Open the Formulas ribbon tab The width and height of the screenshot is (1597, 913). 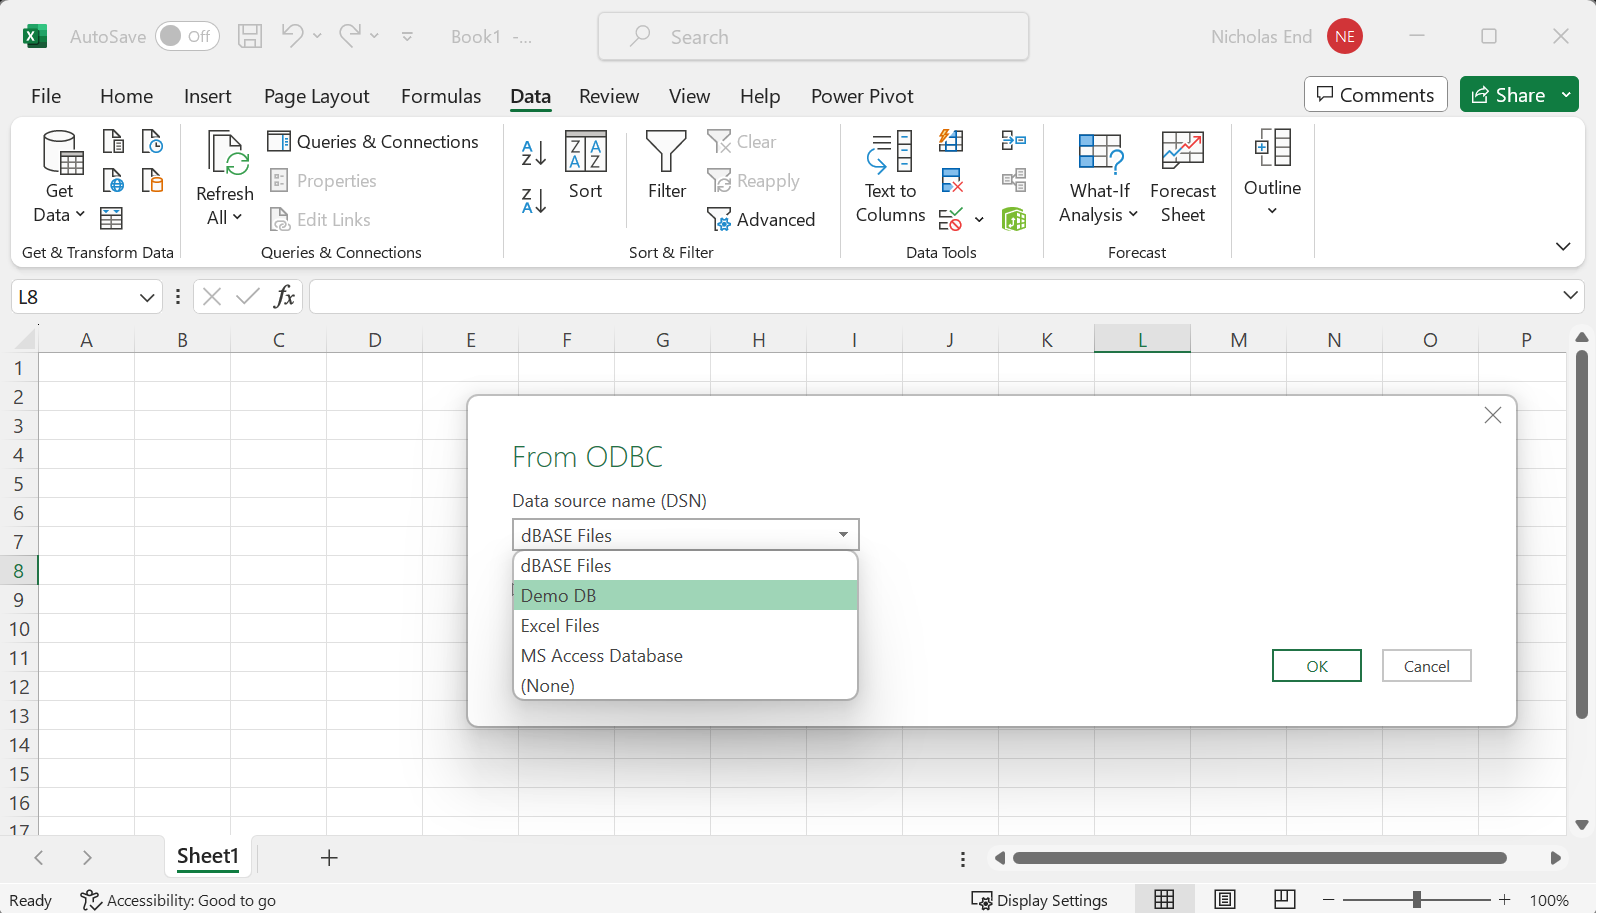tap(440, 96)
